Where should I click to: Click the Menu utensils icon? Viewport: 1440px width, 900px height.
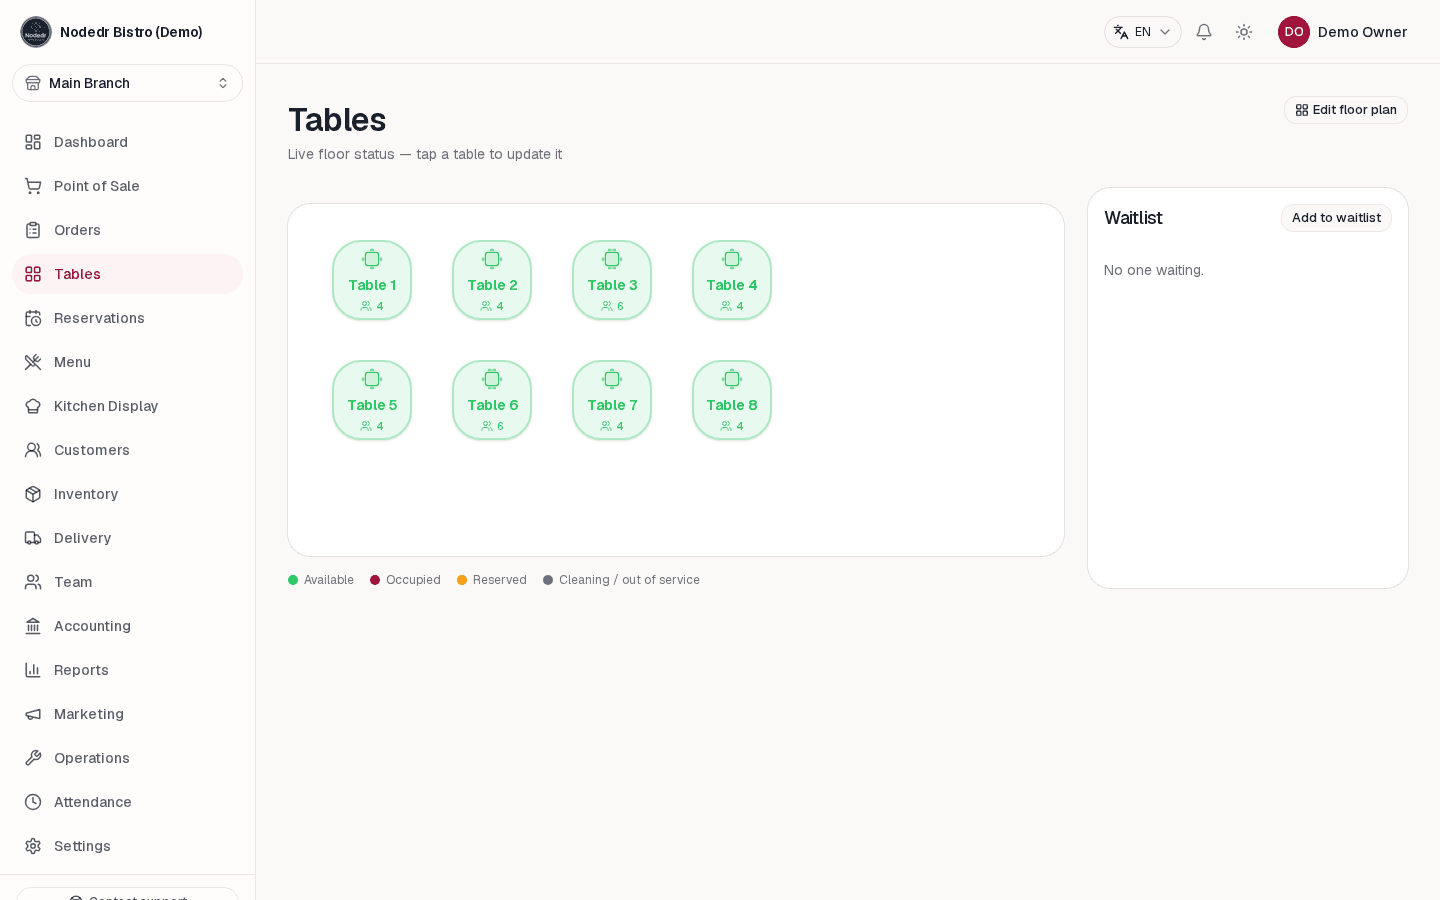coord(33,362)
